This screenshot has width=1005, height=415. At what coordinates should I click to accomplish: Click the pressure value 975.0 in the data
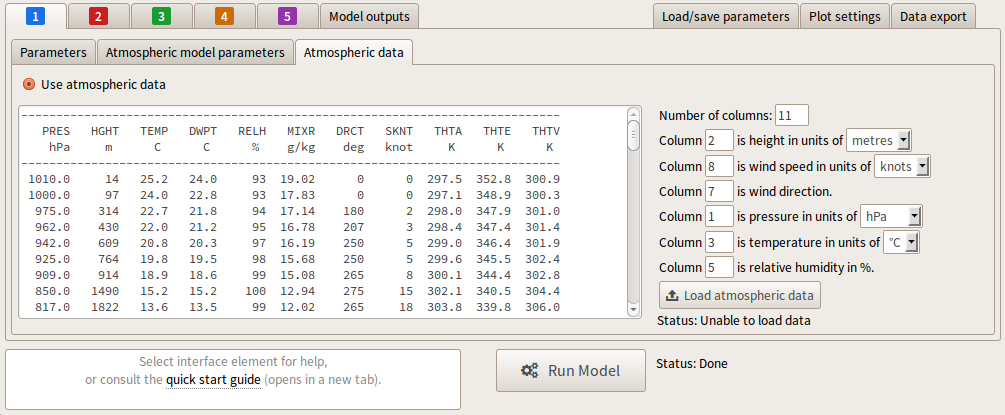(x=53, y=210)
